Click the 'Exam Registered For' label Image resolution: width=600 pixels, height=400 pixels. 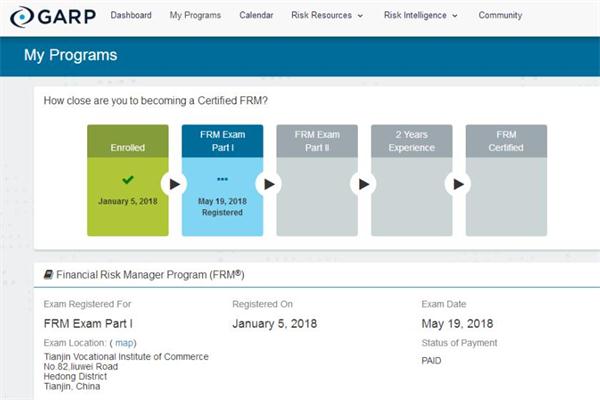click(87, 304)
